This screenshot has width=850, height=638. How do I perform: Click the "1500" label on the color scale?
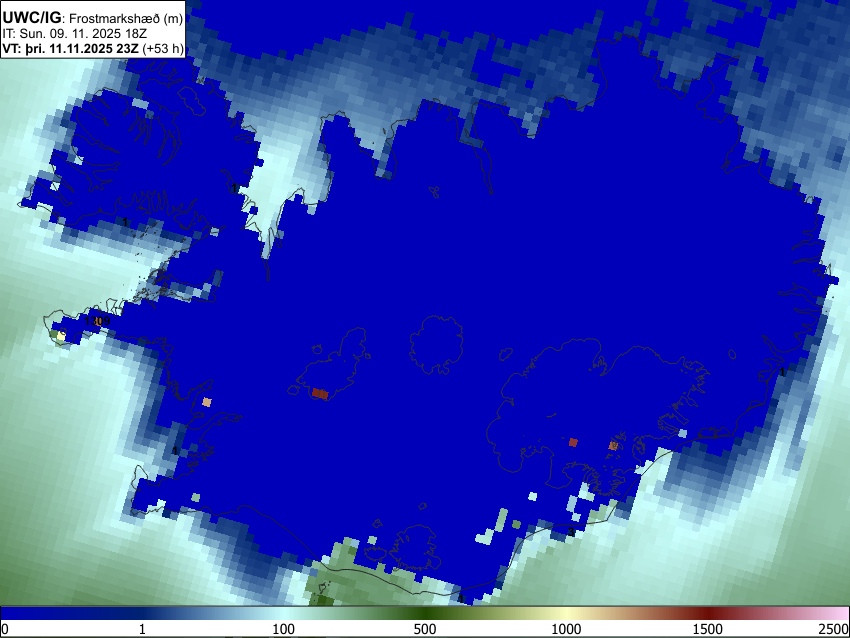[x=708, y=629]
